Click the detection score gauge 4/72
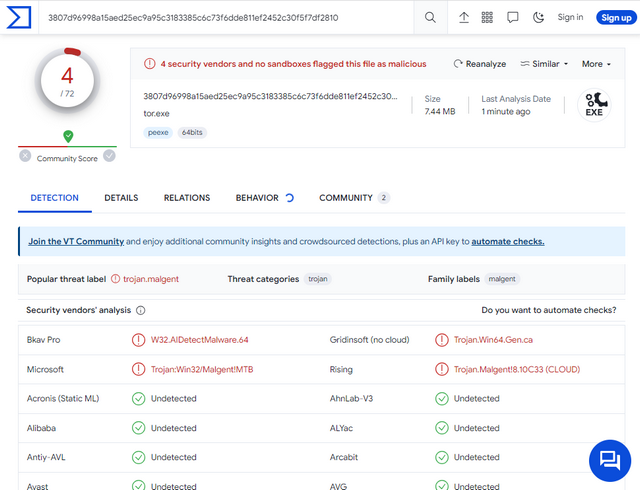Image resolution: width=640 pixels, height=490 pixels. pos(67,80)
